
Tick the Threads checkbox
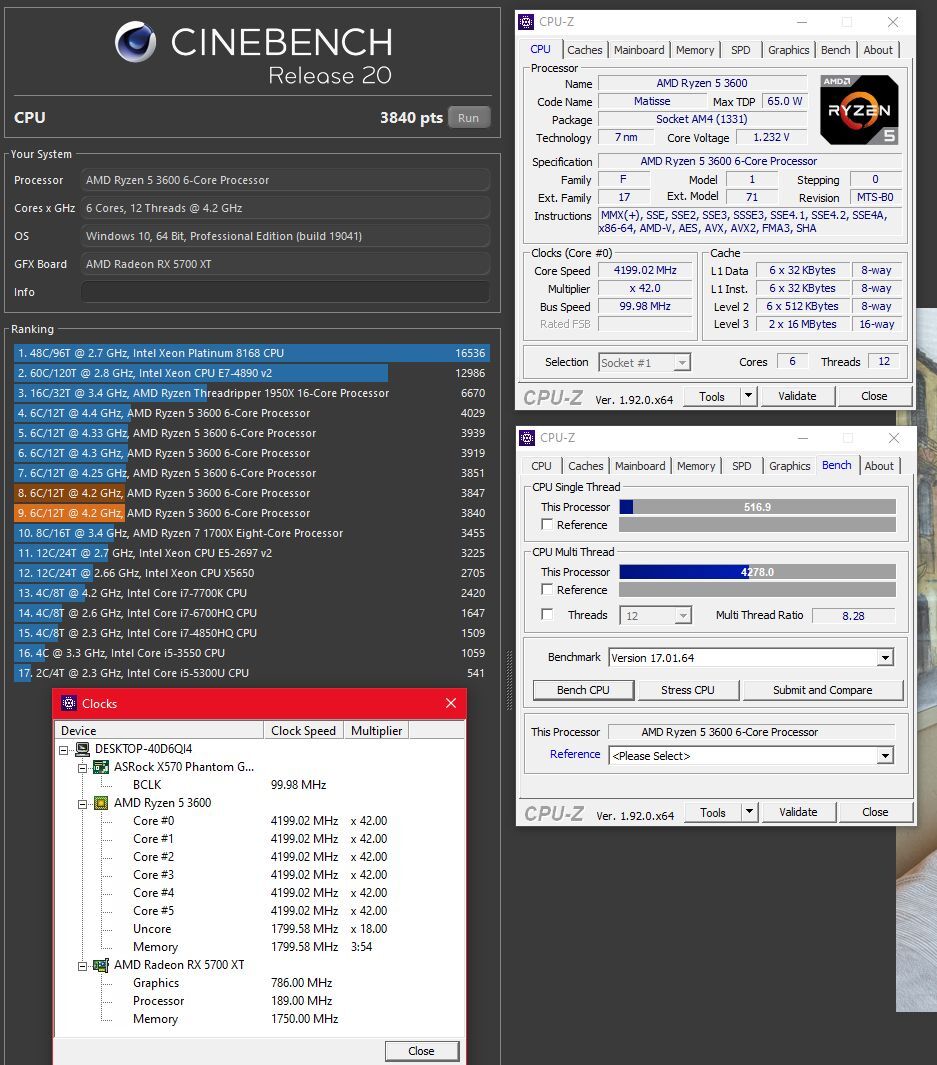point(547,614)
